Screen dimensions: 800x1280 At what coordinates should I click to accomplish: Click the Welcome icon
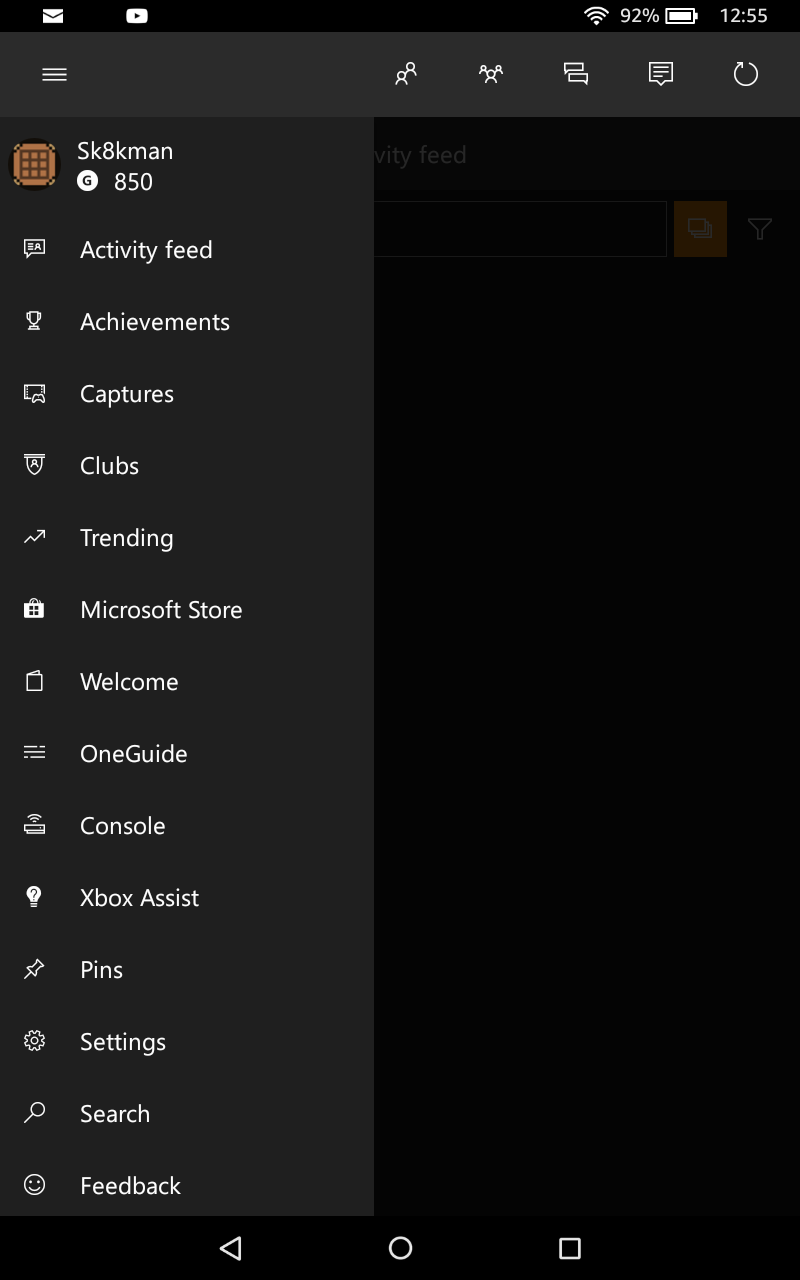tap(34, 682)
